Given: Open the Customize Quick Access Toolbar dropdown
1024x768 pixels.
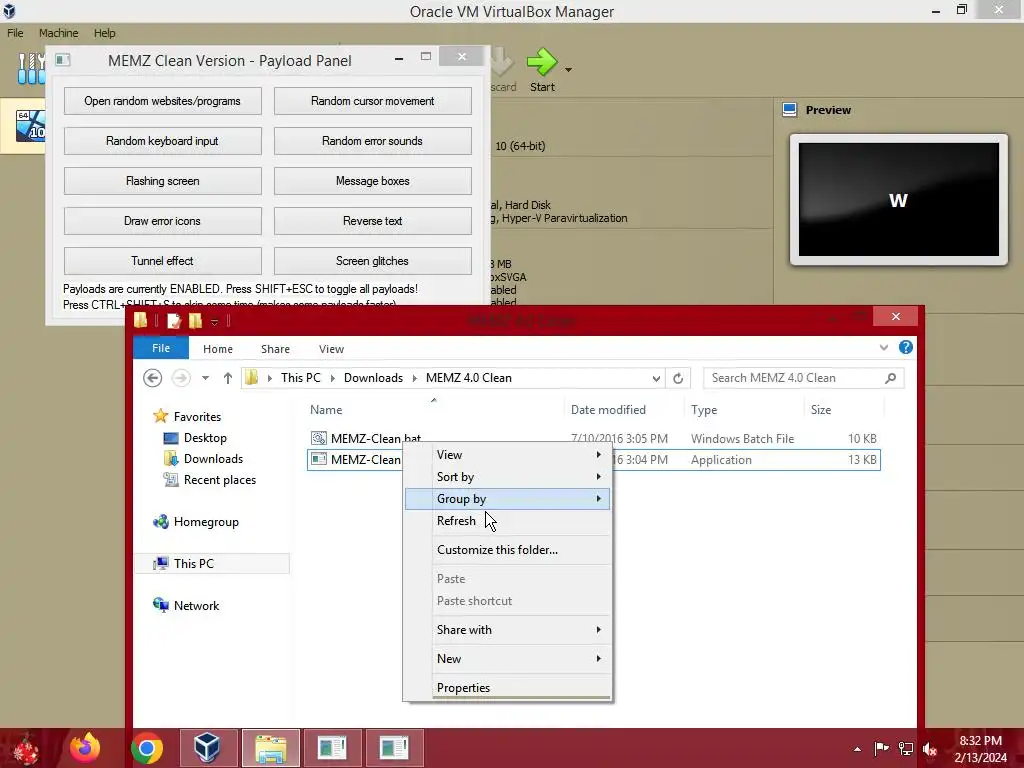Looking at the screenshot, I should tap(214, 321).
